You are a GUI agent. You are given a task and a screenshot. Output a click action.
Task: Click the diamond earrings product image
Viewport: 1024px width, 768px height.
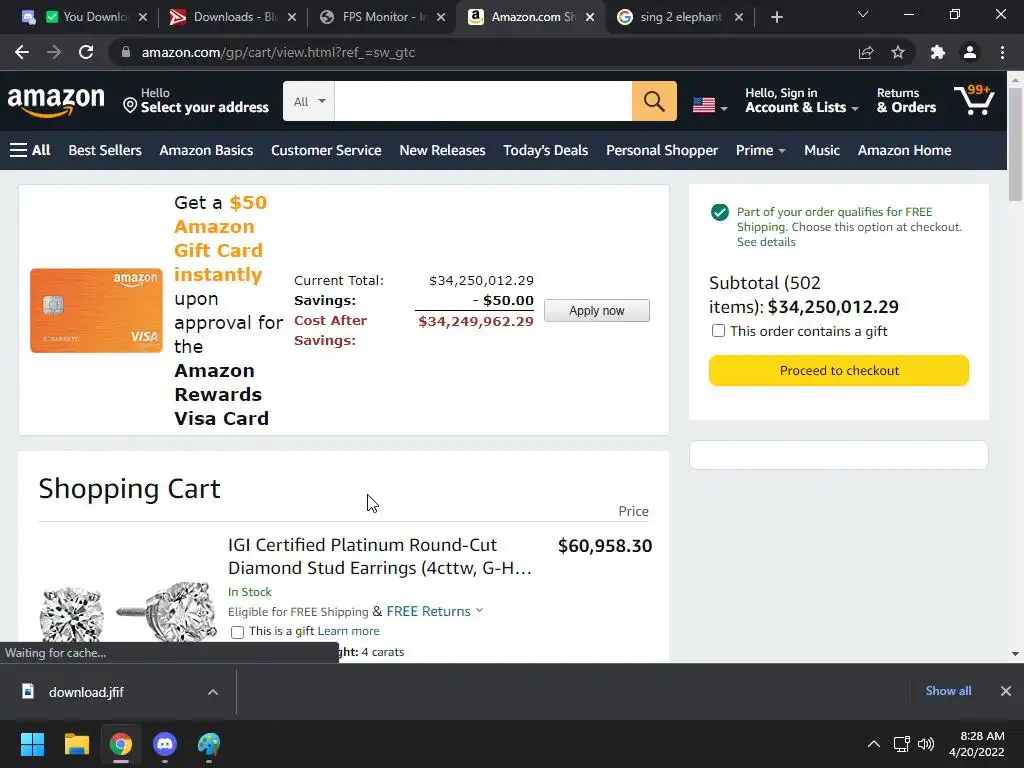(127, 613)
